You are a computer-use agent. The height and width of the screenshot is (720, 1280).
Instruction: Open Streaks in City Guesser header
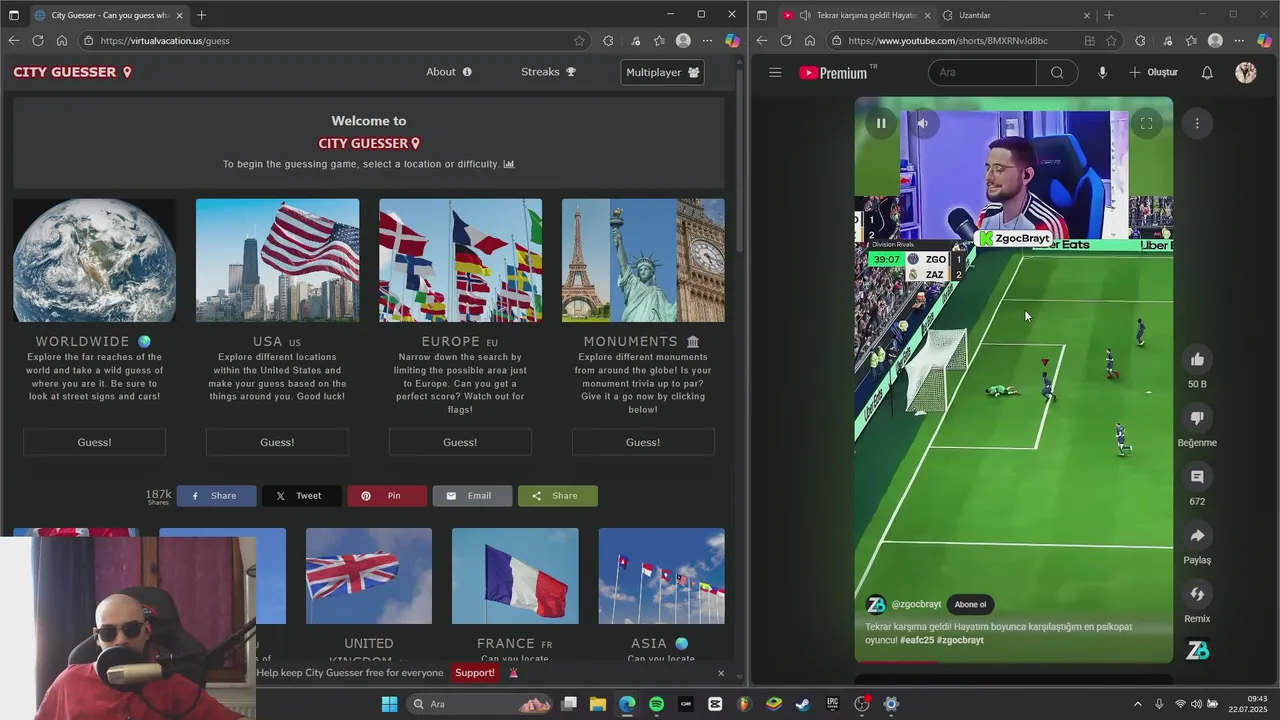[x=549, y=72]
